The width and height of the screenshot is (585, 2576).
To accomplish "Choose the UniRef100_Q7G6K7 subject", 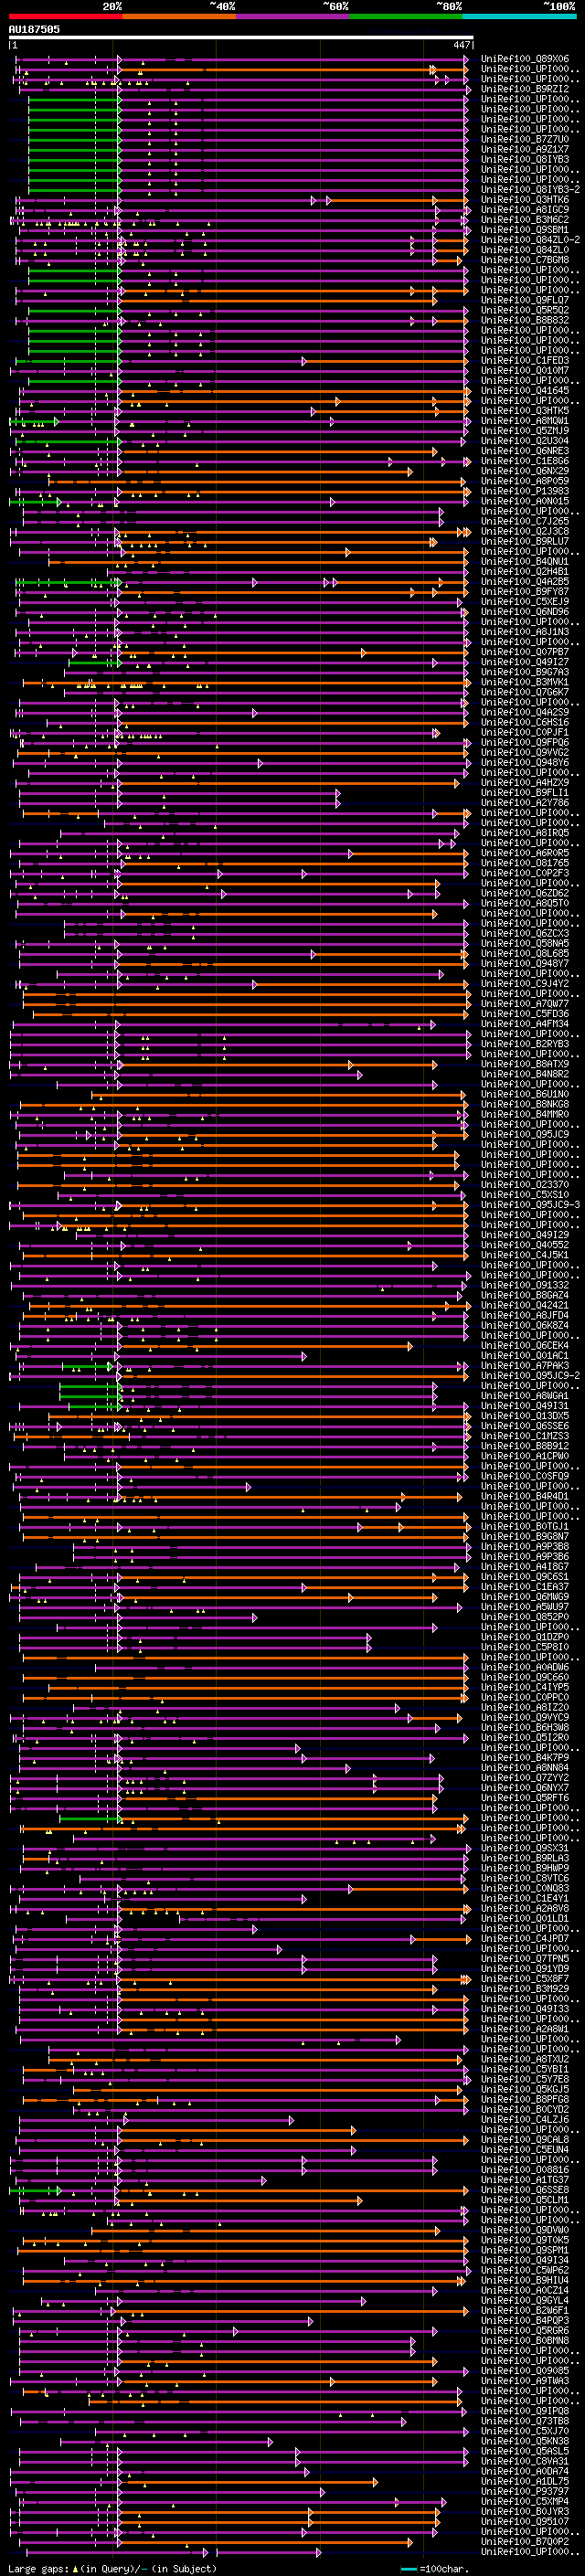I will click(524, 692).
